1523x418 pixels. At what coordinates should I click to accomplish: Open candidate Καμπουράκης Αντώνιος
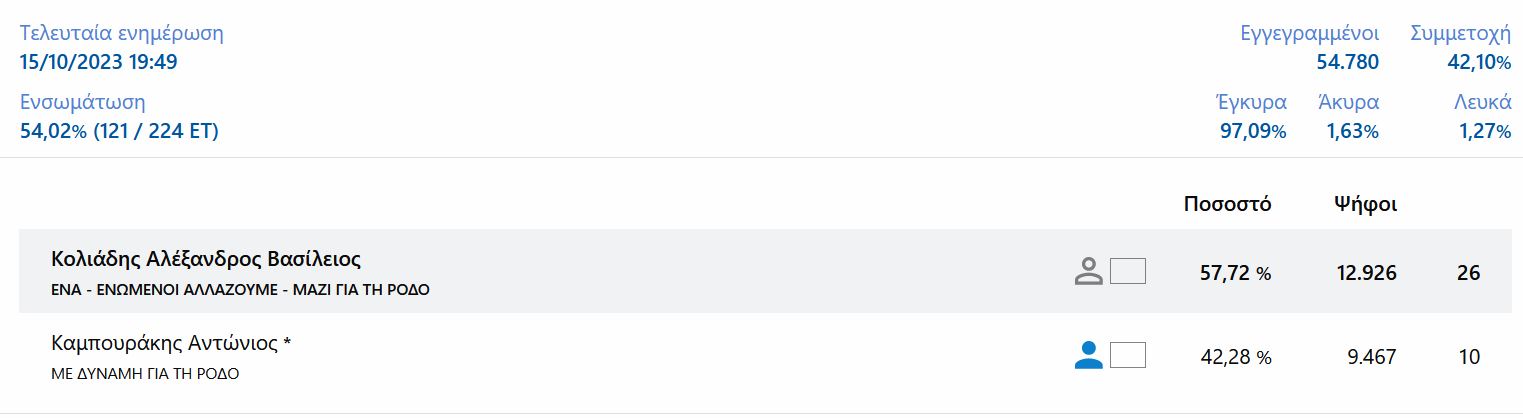[x=171, y=344]
